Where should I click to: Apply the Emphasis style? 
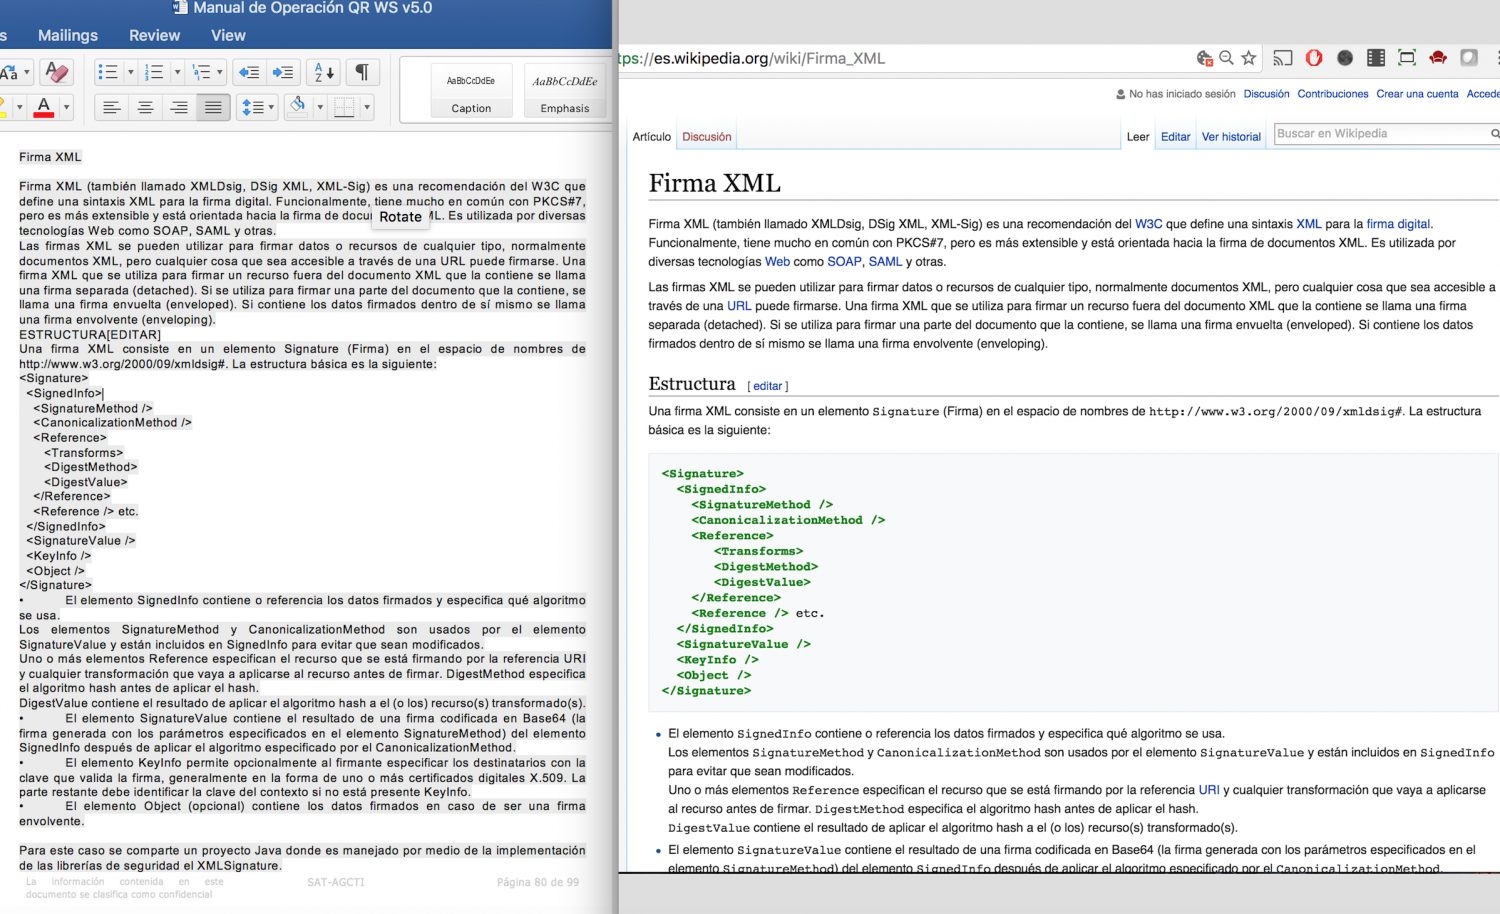(565, 90)
